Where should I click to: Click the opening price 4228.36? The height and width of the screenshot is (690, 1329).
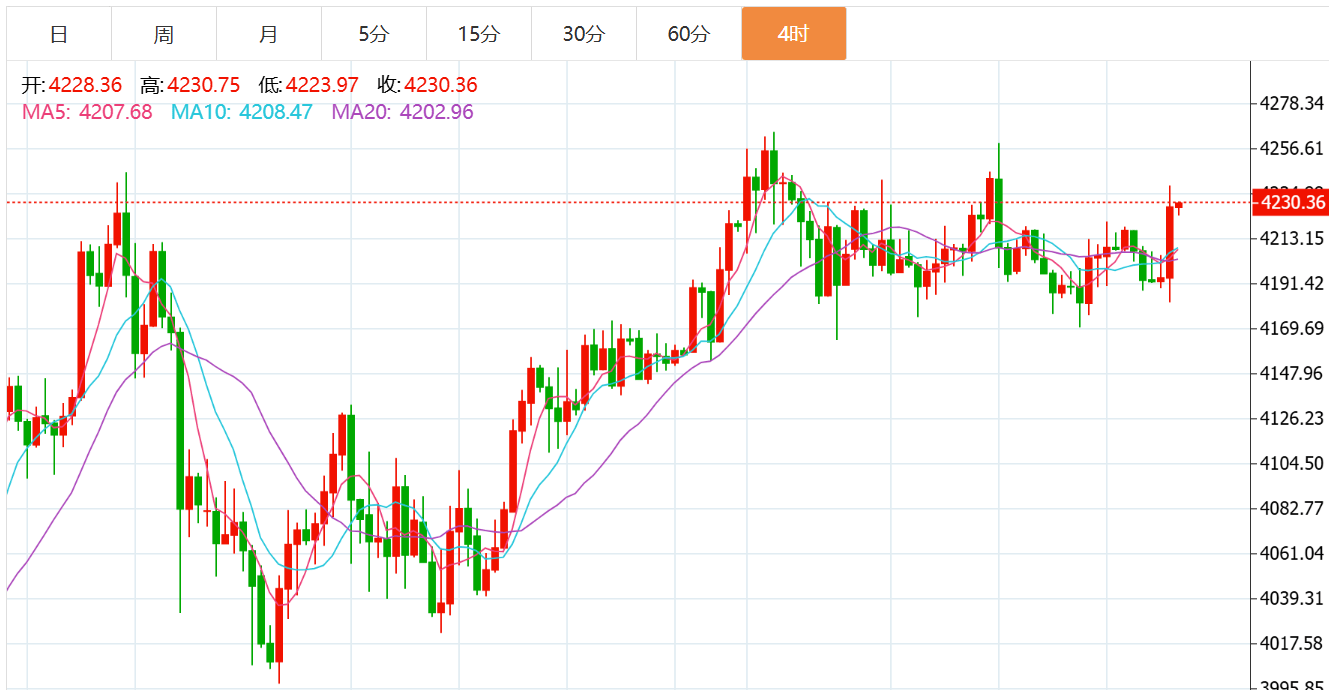point(85,86)
